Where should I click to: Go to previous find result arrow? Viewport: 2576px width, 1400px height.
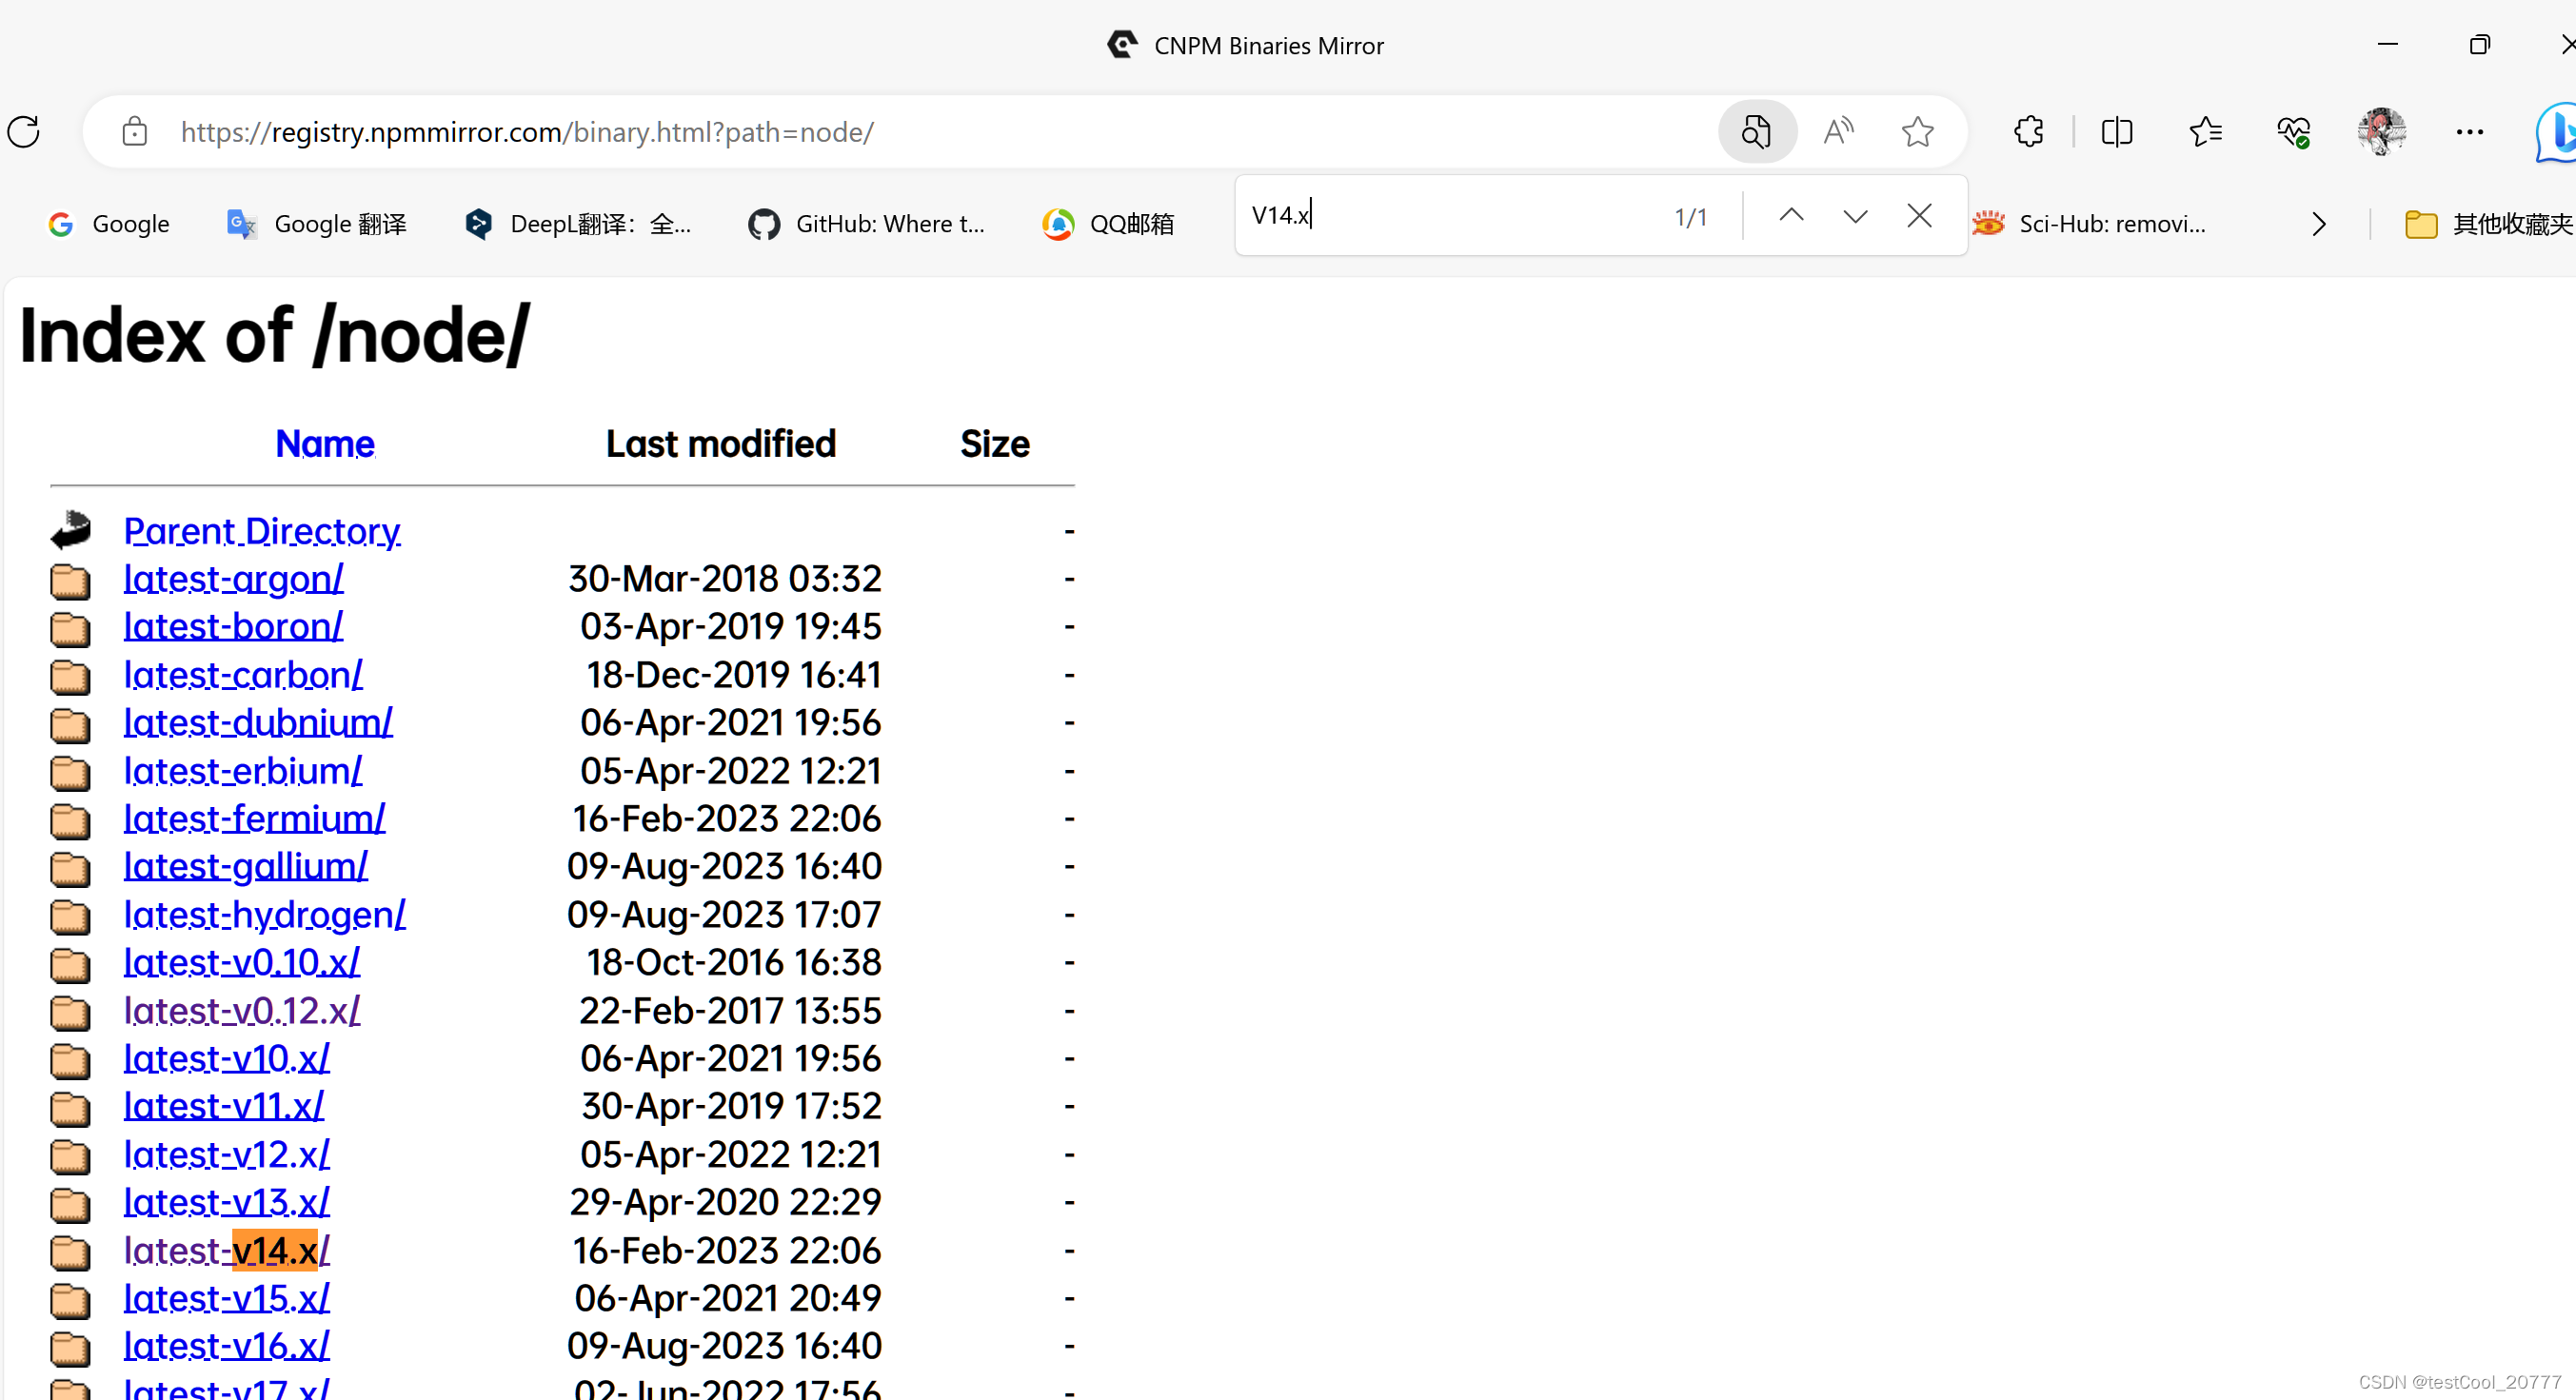1791,216
